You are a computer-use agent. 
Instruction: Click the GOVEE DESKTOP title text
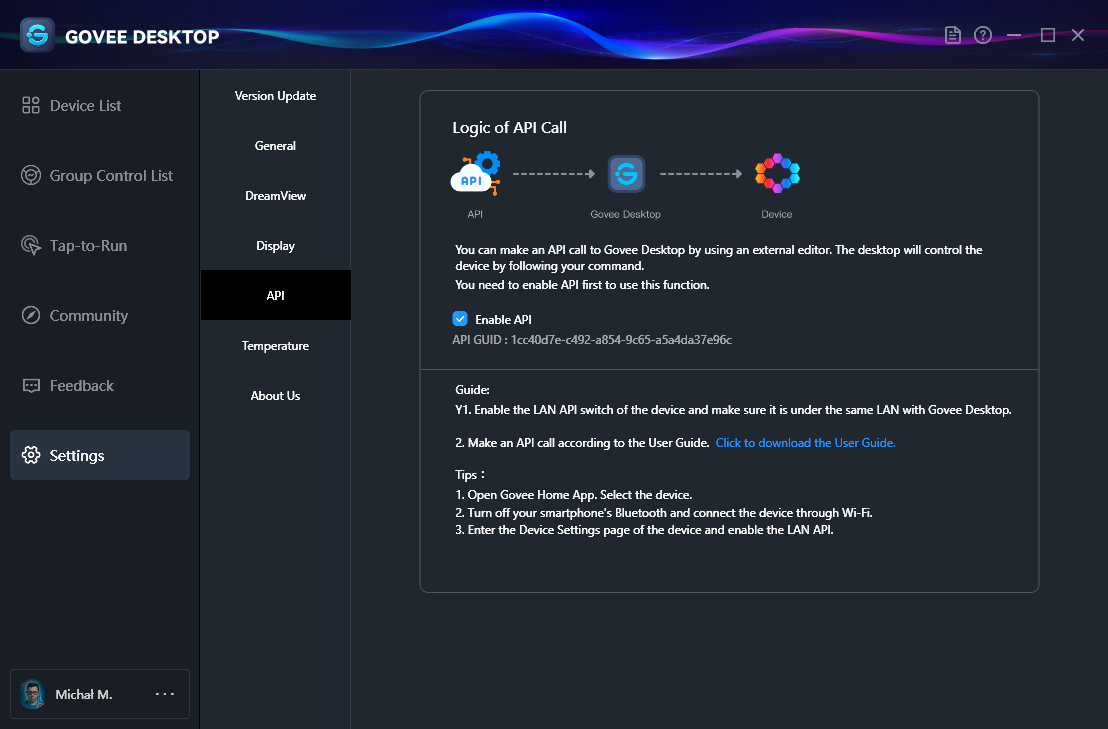click(x=142, y=37)
